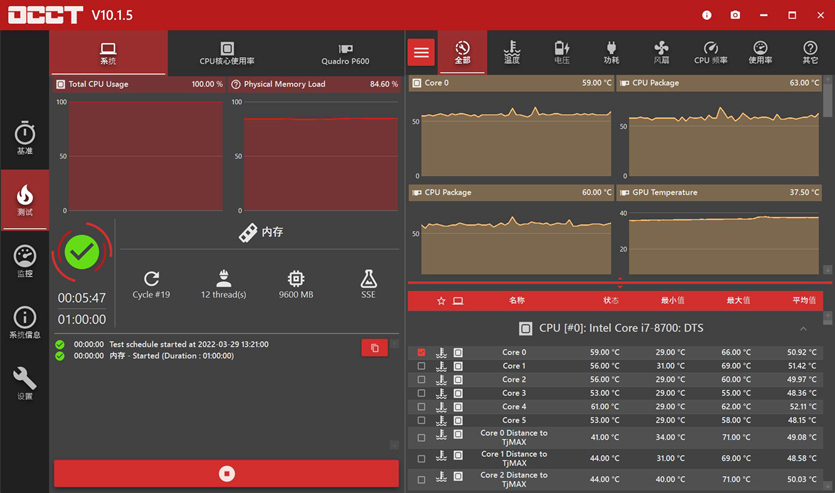Open 系统信息 system info page
The width and height of the screenshot is (835, 493).
coord(24,323)
